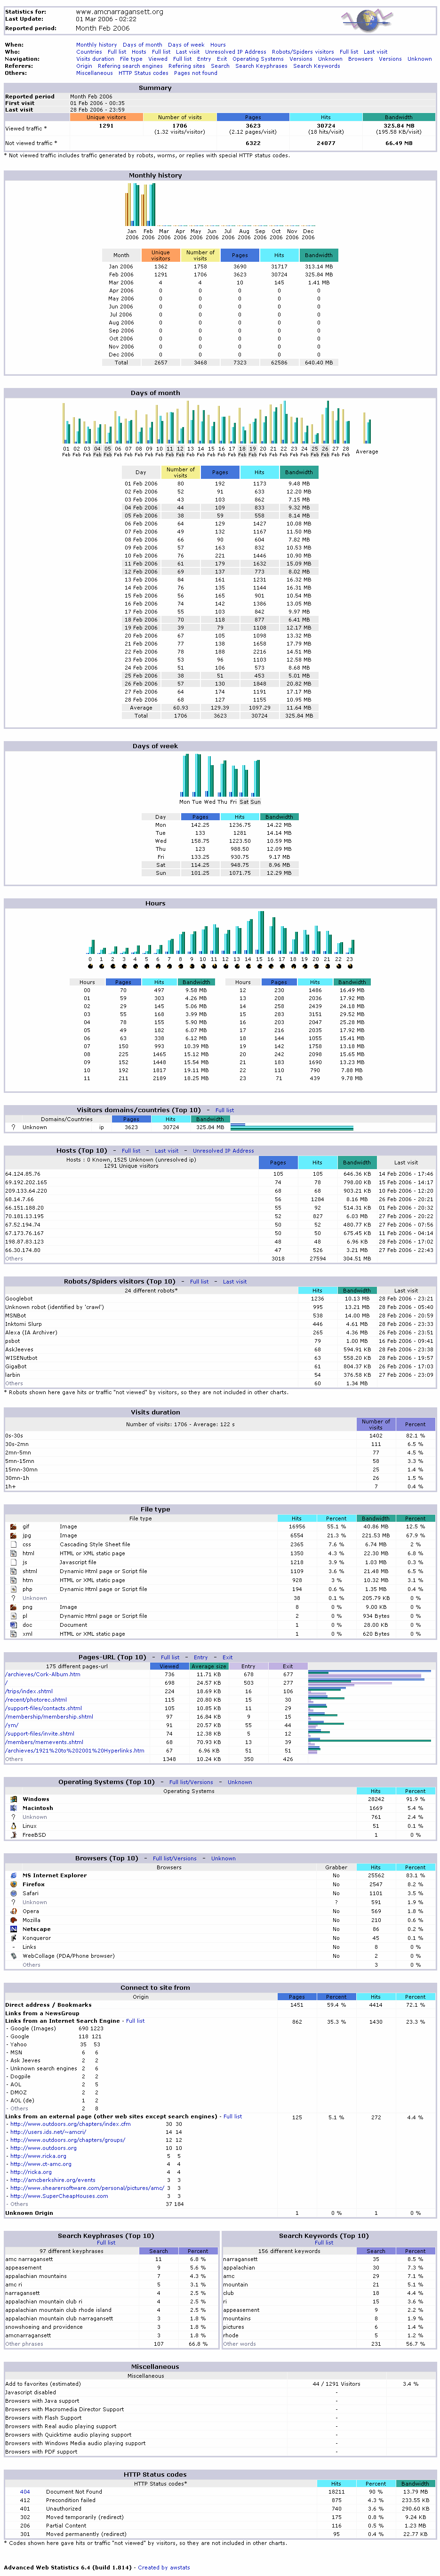Click the gif file type icon
Viewport: 440px width, 2576px height.
pyautogui.click(x=13, y=1527)
